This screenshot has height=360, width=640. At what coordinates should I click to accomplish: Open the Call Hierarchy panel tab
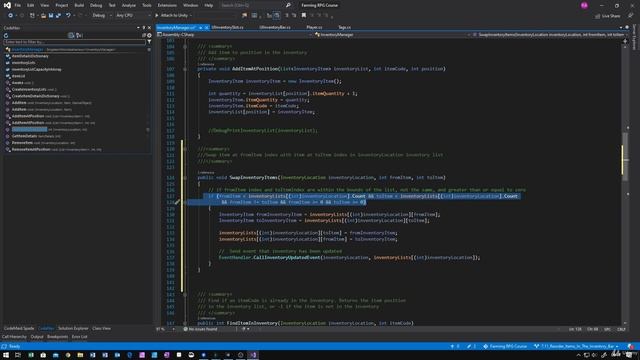click(14, 337)
